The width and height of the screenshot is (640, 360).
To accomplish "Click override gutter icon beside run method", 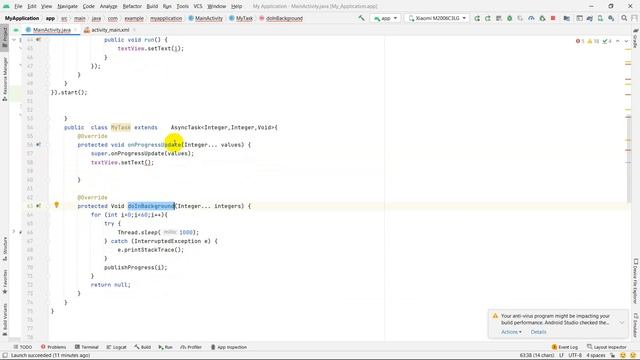I will tap(38, 40).
